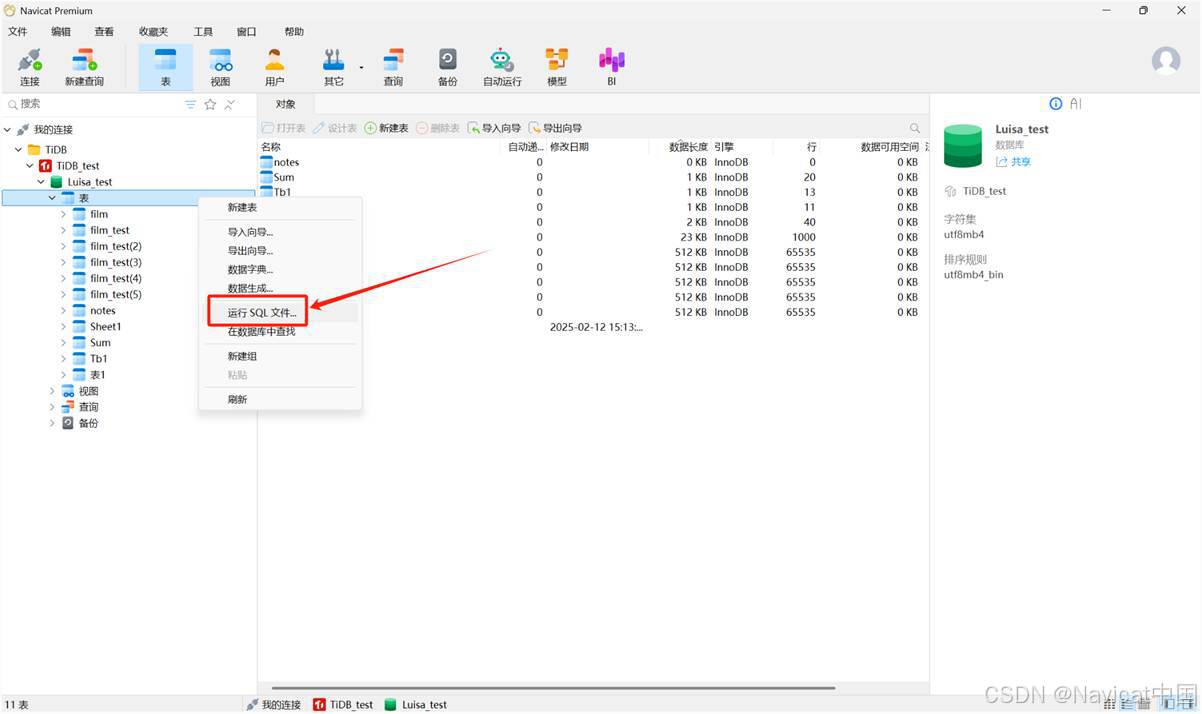Screen dimensions: 1202x714
Task: Click the notes table icon in object list
Action: point(266,162)
